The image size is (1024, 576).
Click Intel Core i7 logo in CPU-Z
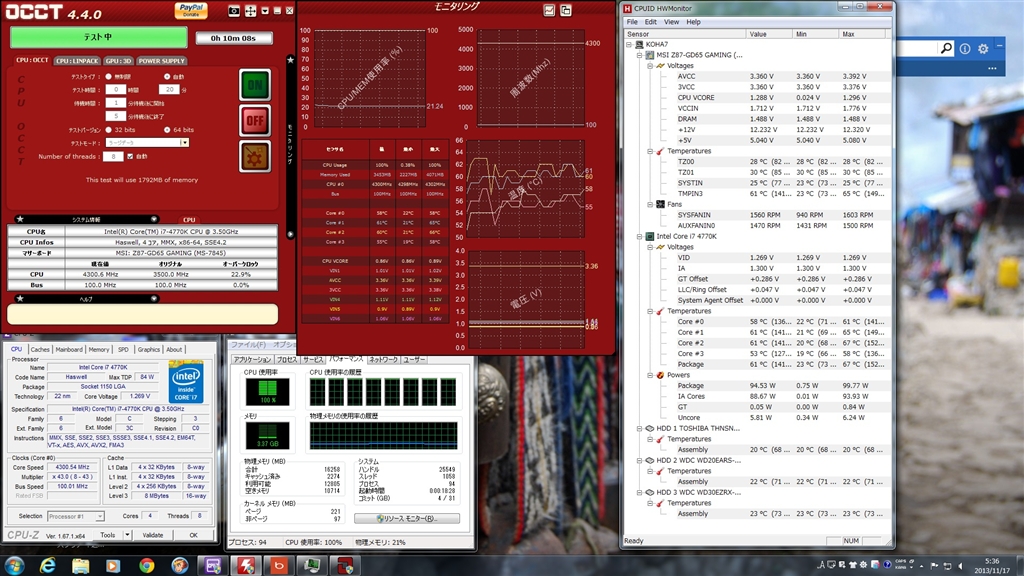pyautogui.click(x=186, y=381)
